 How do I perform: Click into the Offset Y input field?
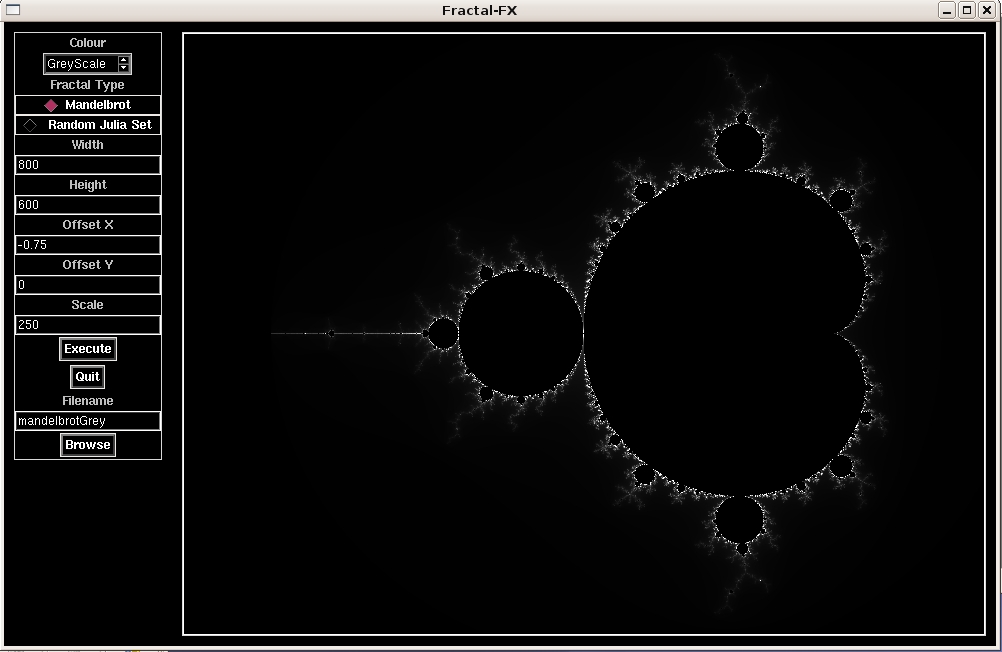coord(88,285)
